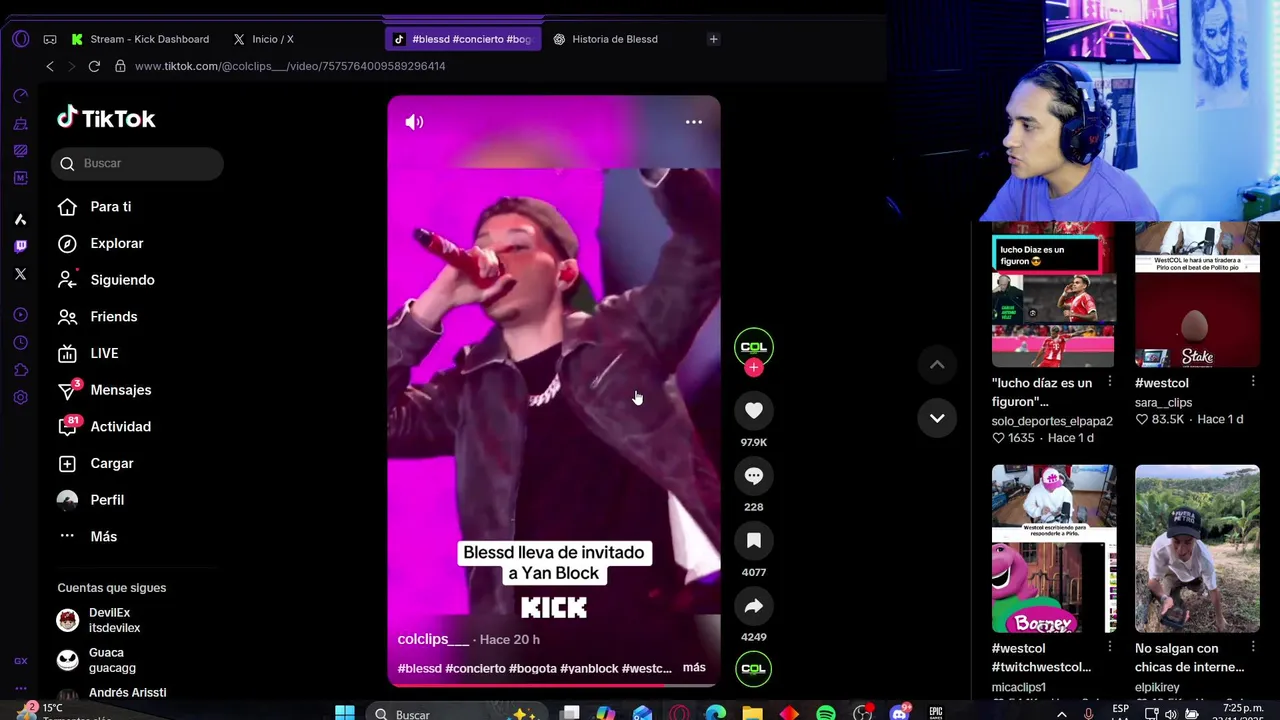Click the share arrow on the video
This screenshot has width=1280, height=720.
[754, 606]
